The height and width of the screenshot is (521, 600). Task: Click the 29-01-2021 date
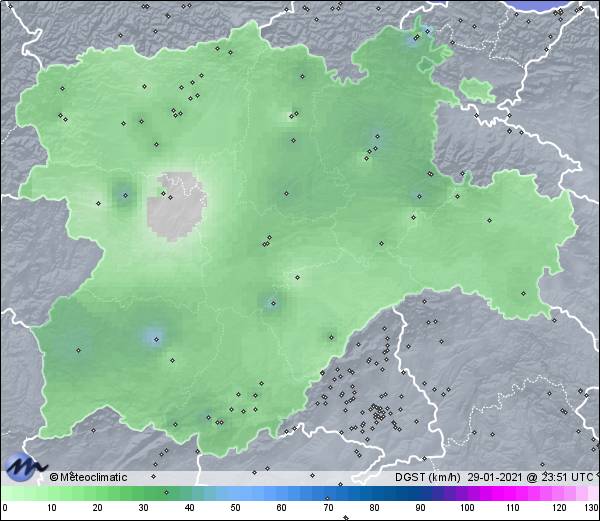click(495, 477)
